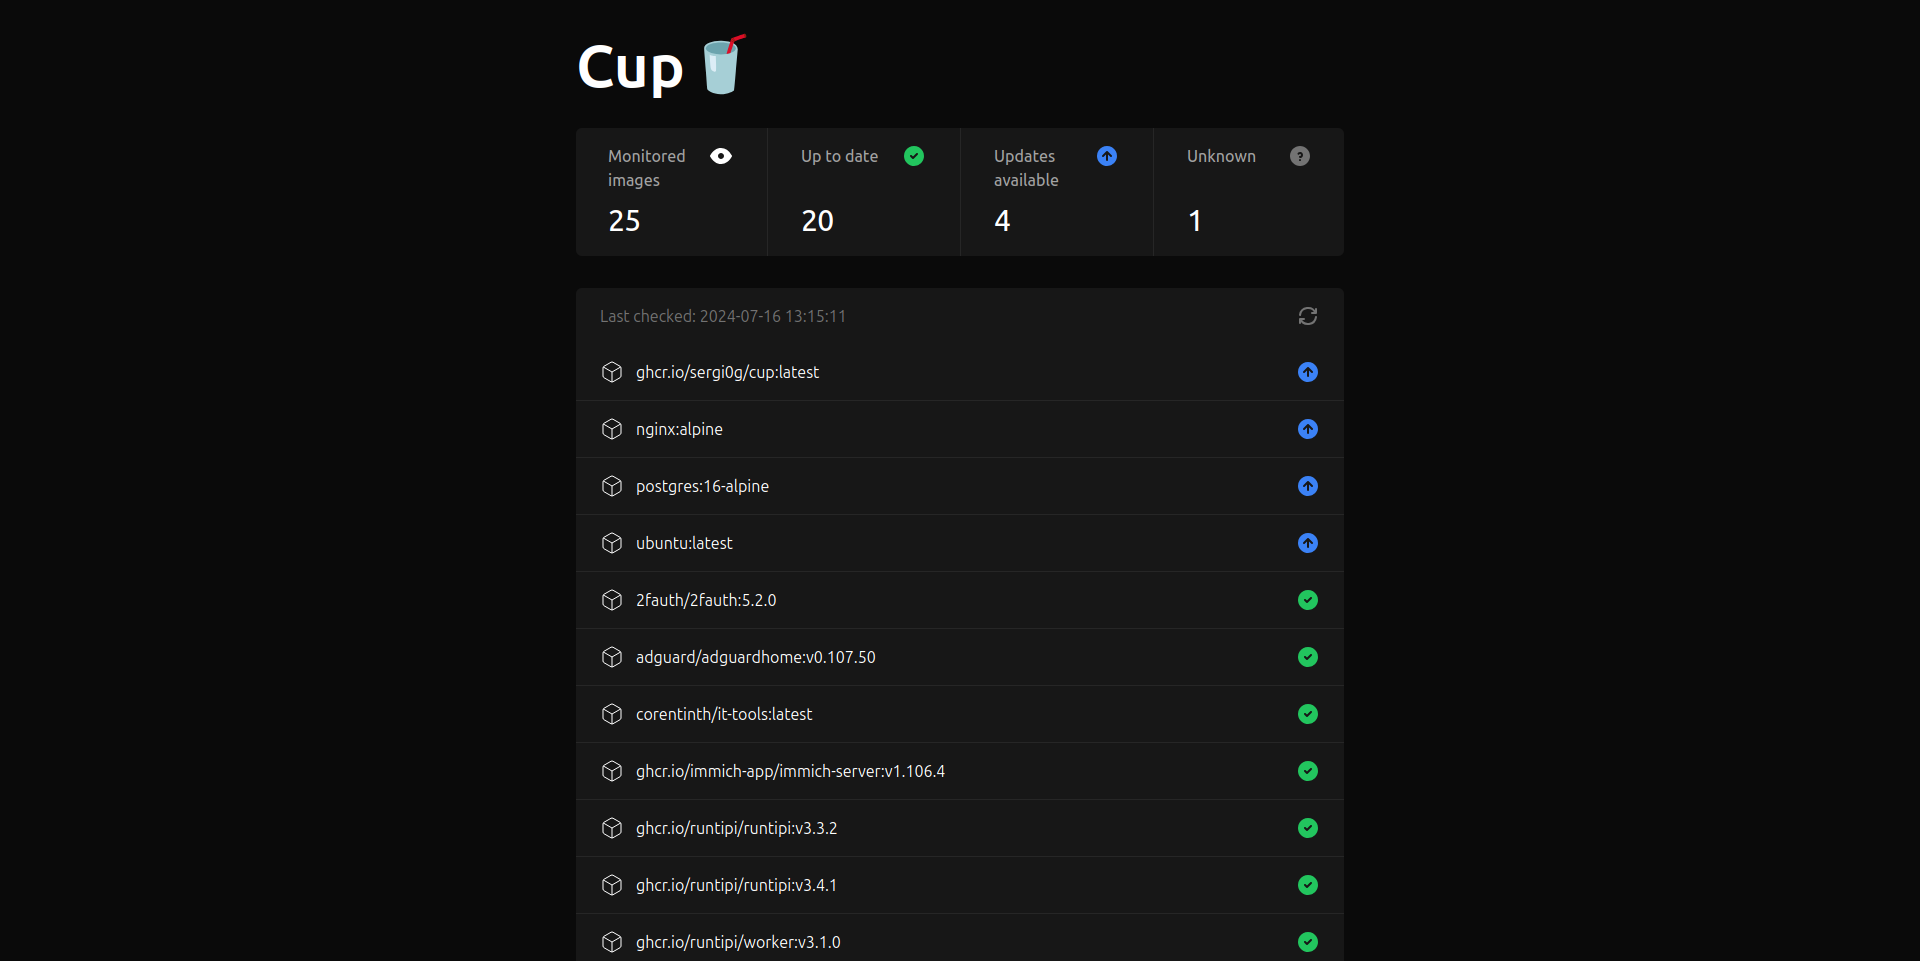
Task: Click the blue arrow icon on Updates available
Action: (x=1107, y=156)
